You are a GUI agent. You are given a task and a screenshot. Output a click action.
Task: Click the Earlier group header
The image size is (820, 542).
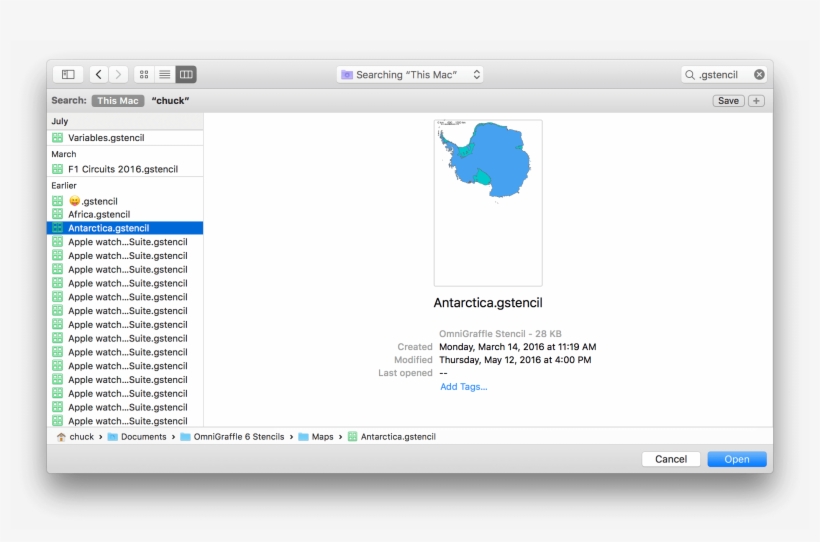pyautogui.click(x=125, y=185)
